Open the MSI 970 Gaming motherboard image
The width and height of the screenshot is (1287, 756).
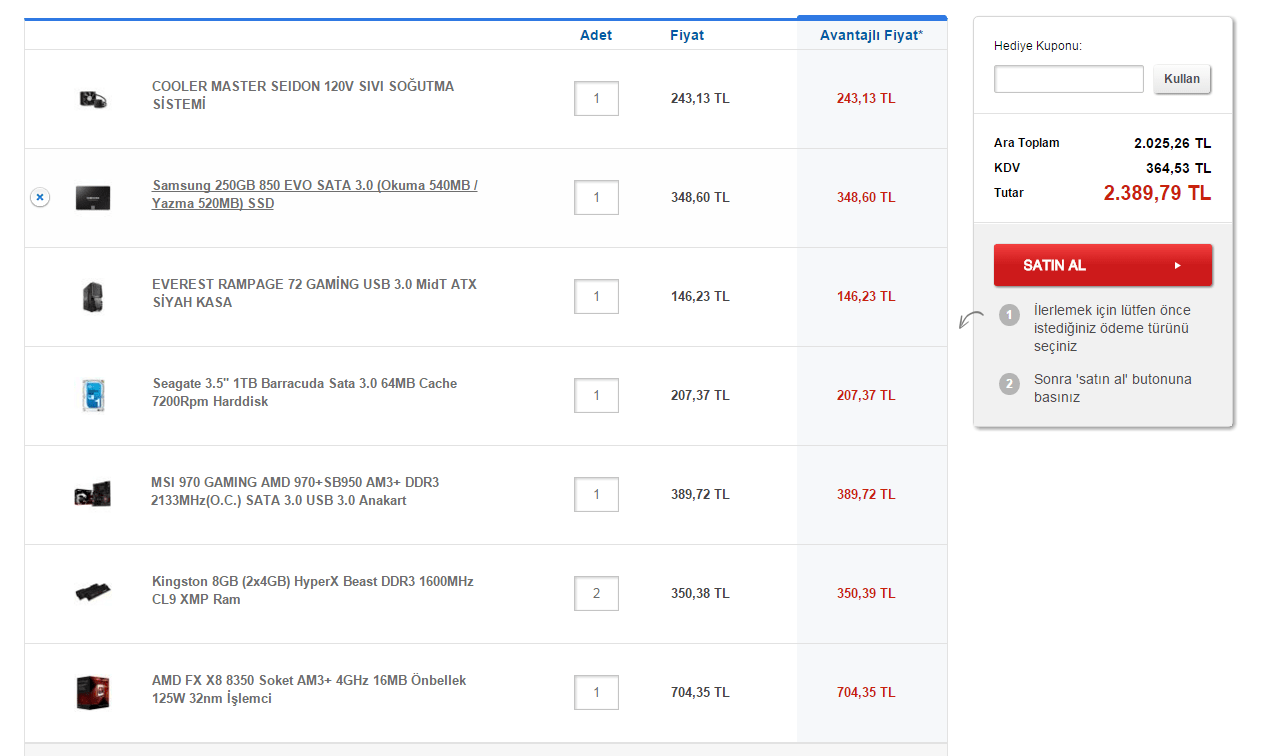tap(93, 494)
